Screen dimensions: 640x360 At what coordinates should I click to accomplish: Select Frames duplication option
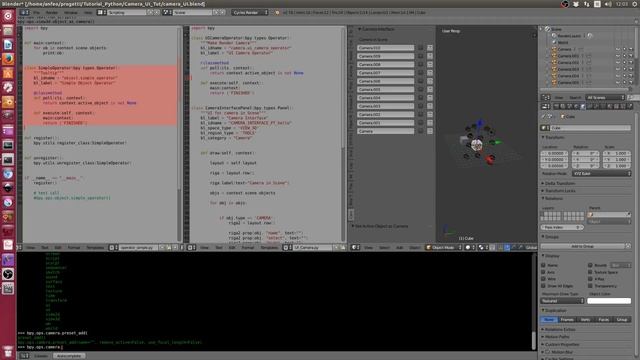tap(567, 320)
